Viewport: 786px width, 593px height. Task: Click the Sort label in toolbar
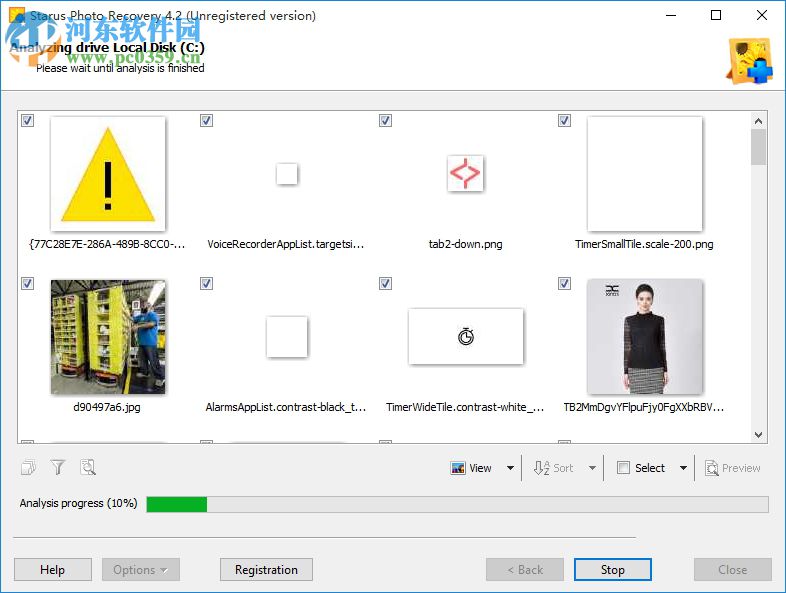click(563, 468)
